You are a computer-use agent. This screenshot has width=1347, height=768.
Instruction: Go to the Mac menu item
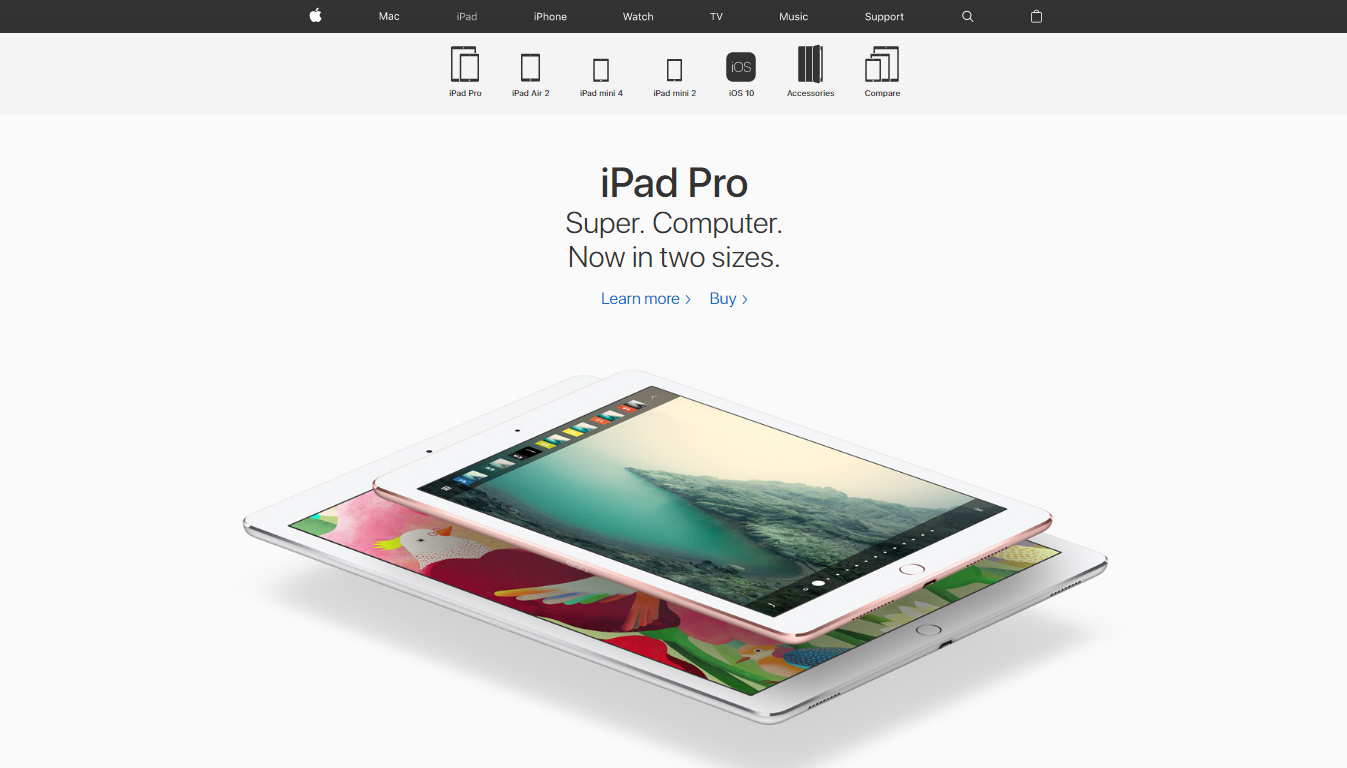click(389, 16)
